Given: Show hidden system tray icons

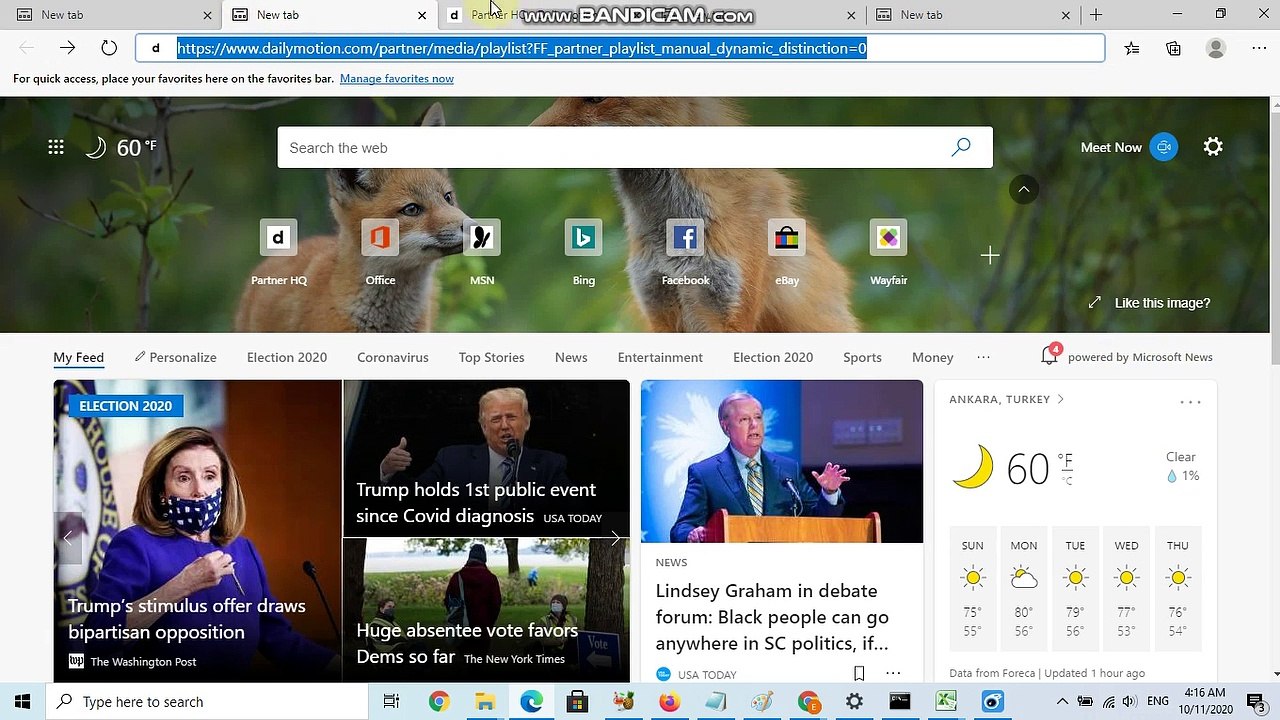Looking at the screenshot, I should 1062,701.
